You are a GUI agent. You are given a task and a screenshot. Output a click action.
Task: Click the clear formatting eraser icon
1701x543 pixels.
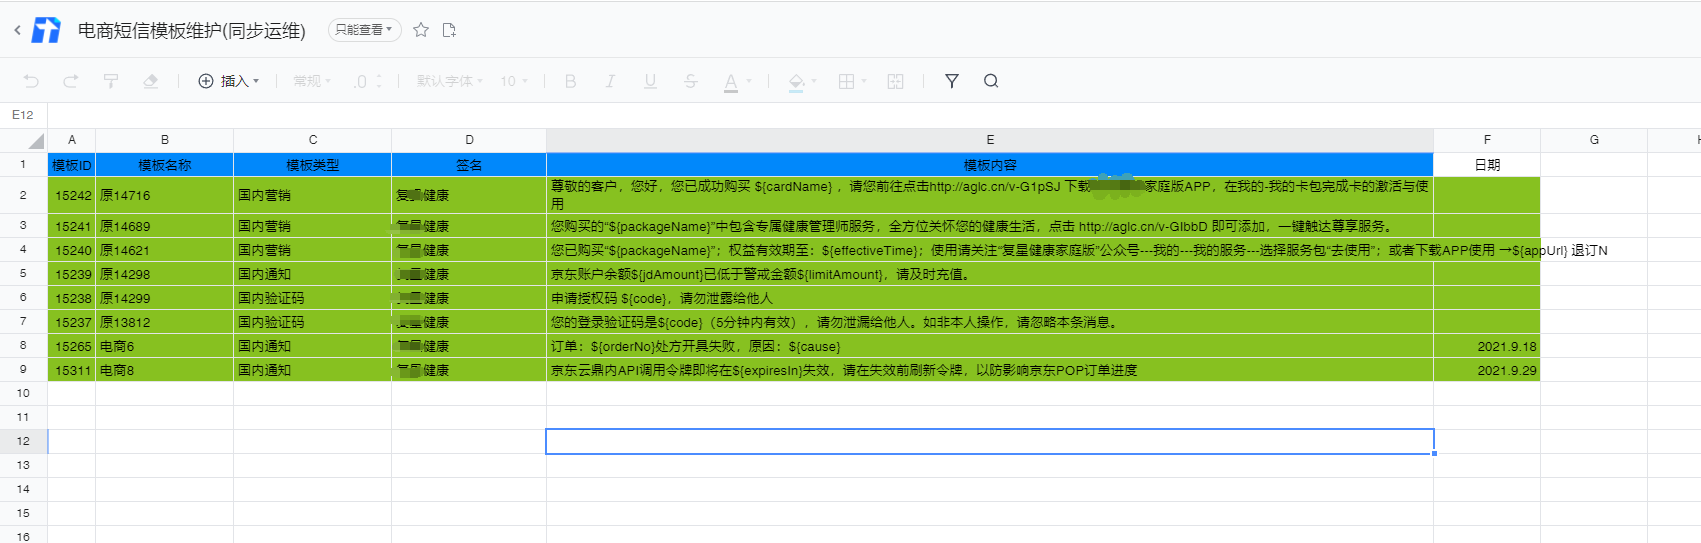(151, 81)
